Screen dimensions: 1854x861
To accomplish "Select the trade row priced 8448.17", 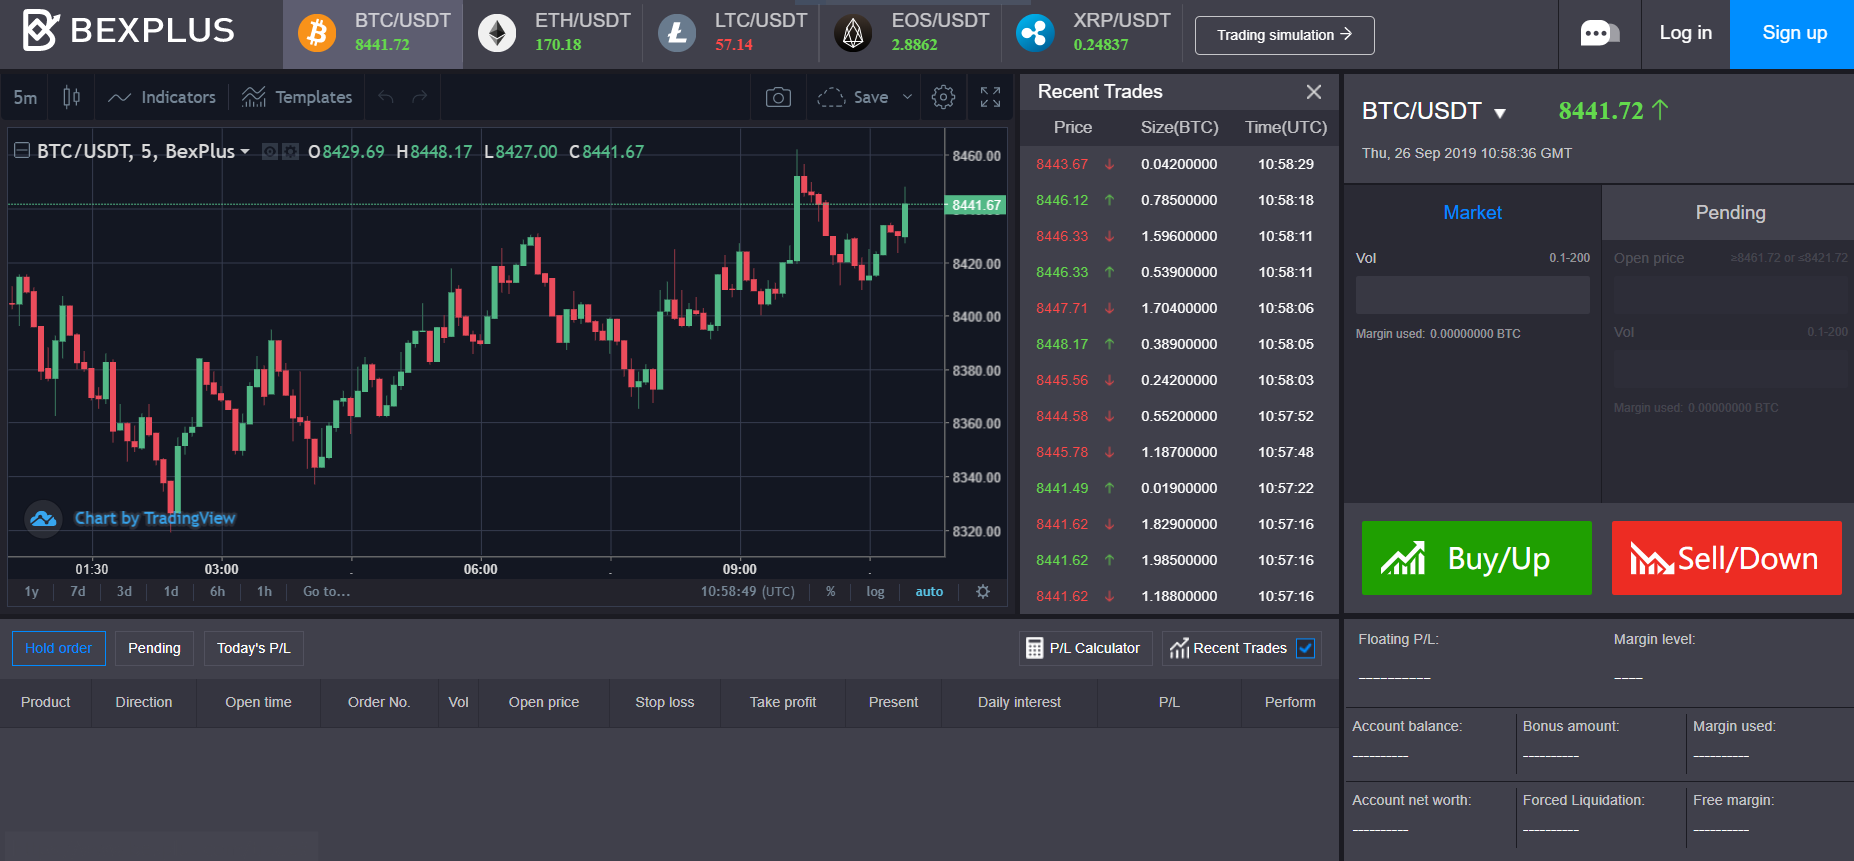I will pos(1180,344).
